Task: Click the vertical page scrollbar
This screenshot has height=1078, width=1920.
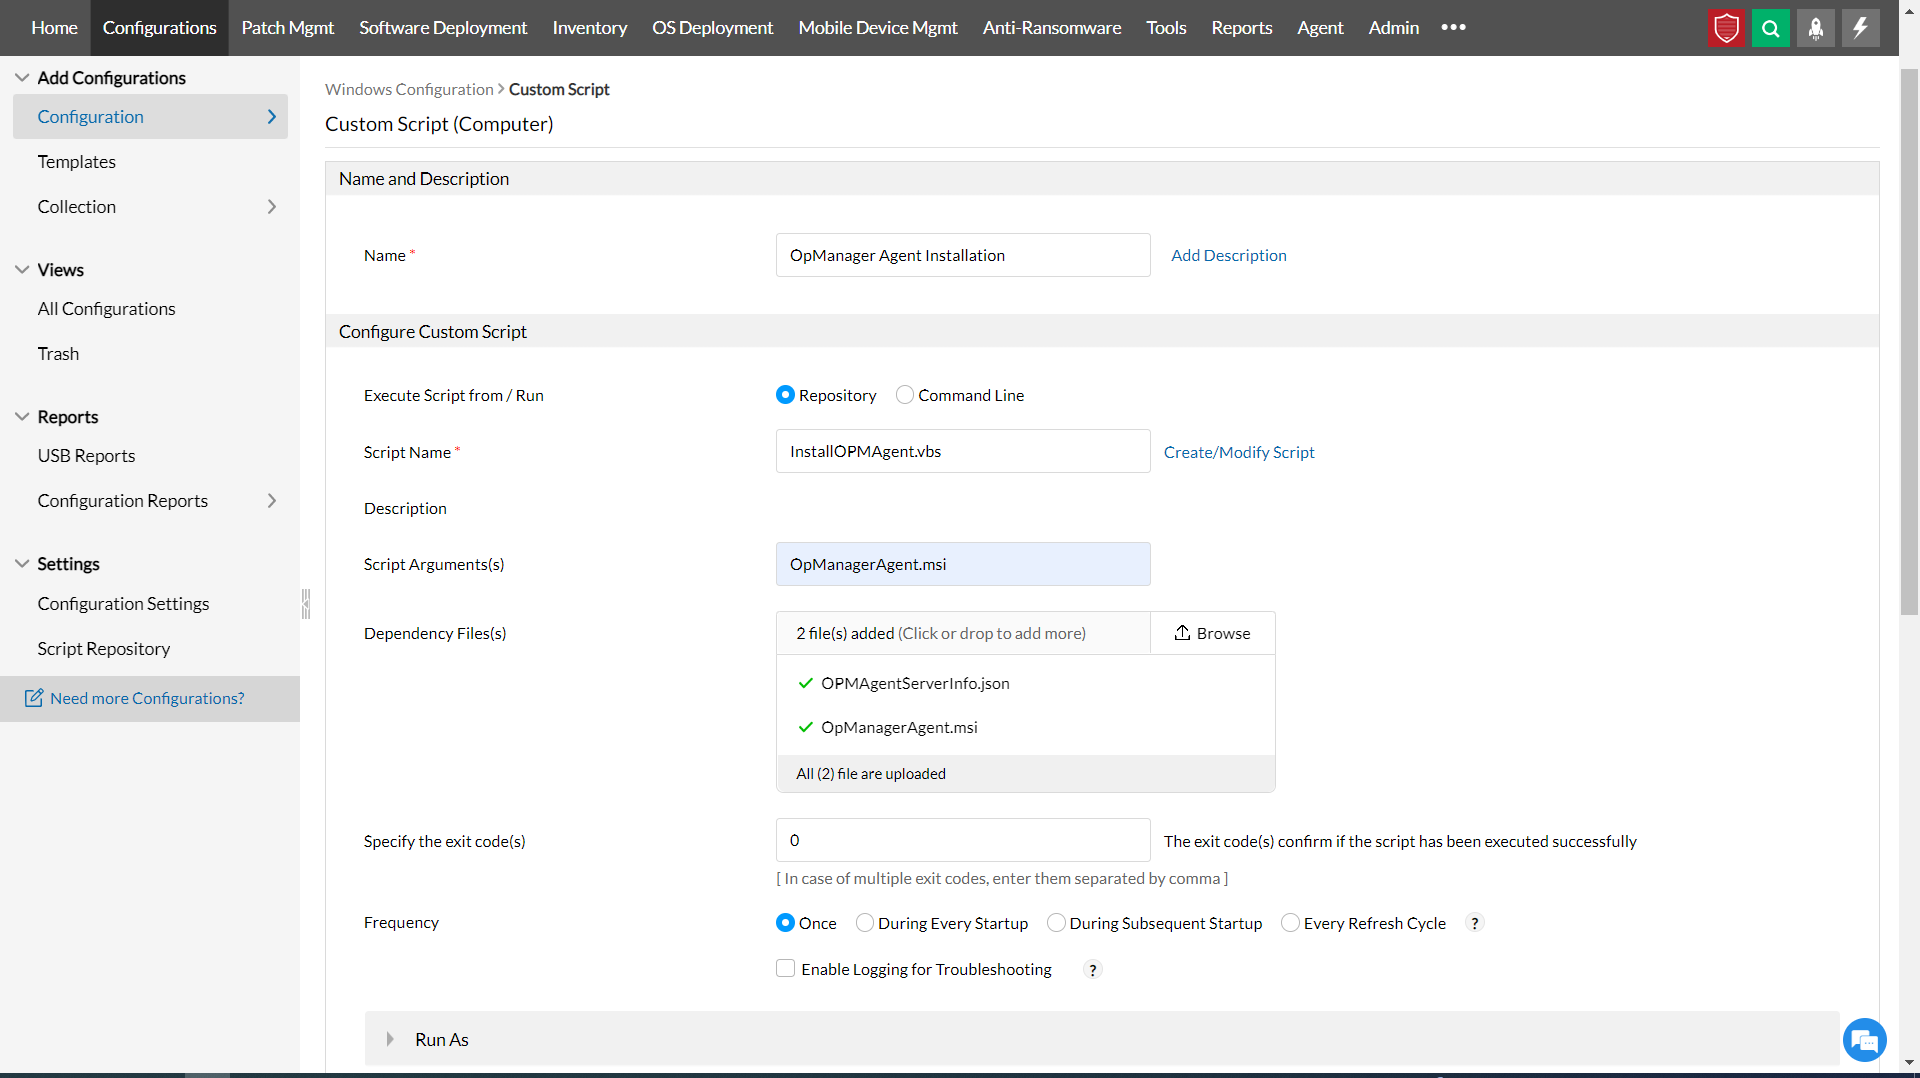Action: tap(1909, 340)
